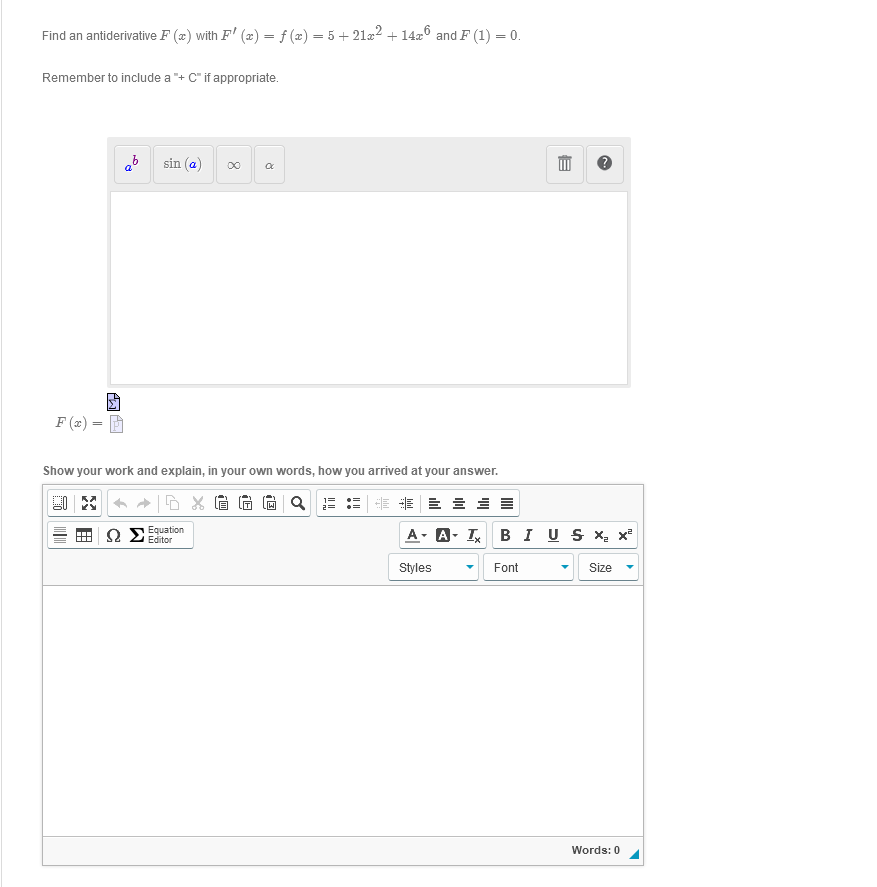Clear the math answer with the trash icon
Screen dimensions: 877x887
click(x=564, y=164)
